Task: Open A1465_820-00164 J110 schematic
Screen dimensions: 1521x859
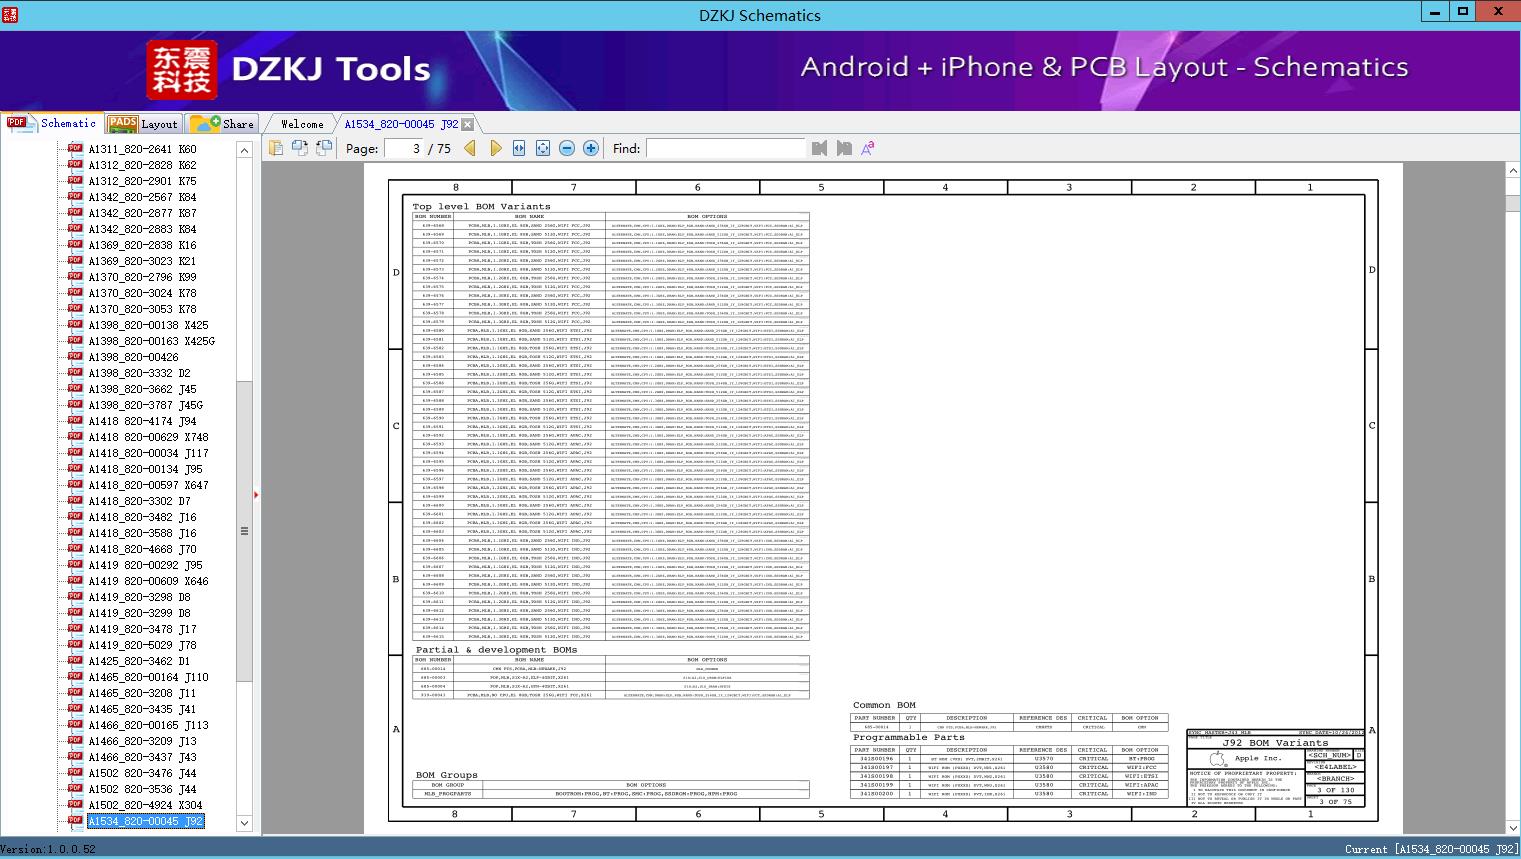Action: click(x=148, y=677)
